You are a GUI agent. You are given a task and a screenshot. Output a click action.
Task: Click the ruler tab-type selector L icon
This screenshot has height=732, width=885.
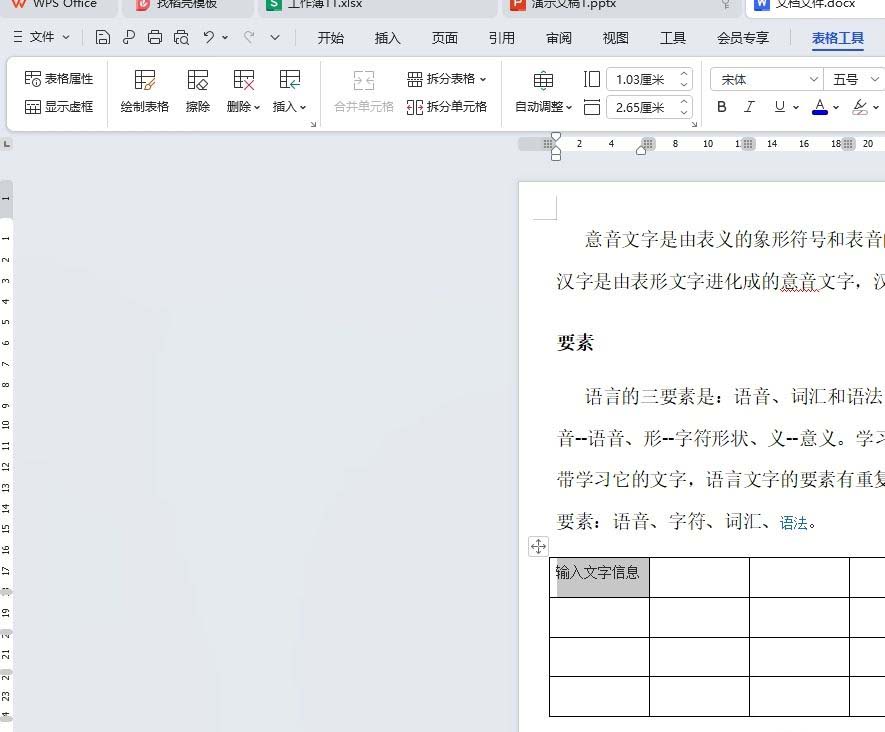(x=6, y=144)
